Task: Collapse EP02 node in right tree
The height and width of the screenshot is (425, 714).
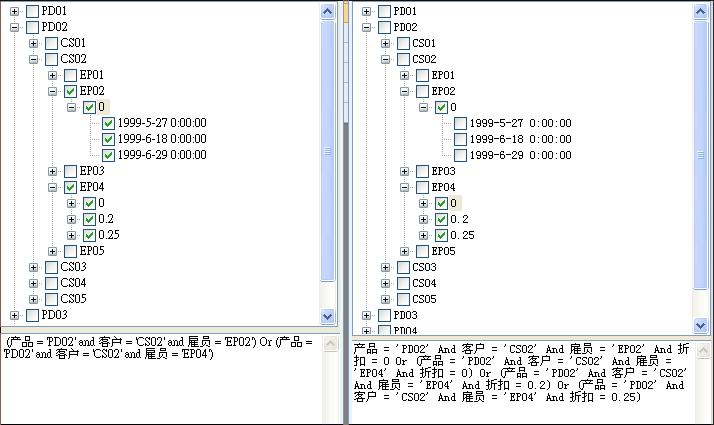Action: 404,92
